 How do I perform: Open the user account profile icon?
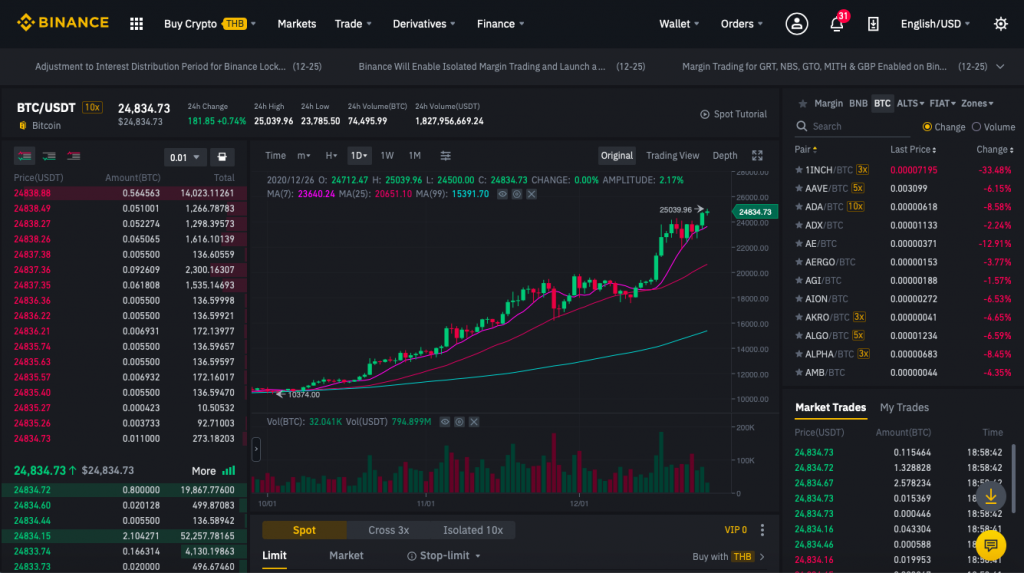pyautogui.click(x=796, y=24)
